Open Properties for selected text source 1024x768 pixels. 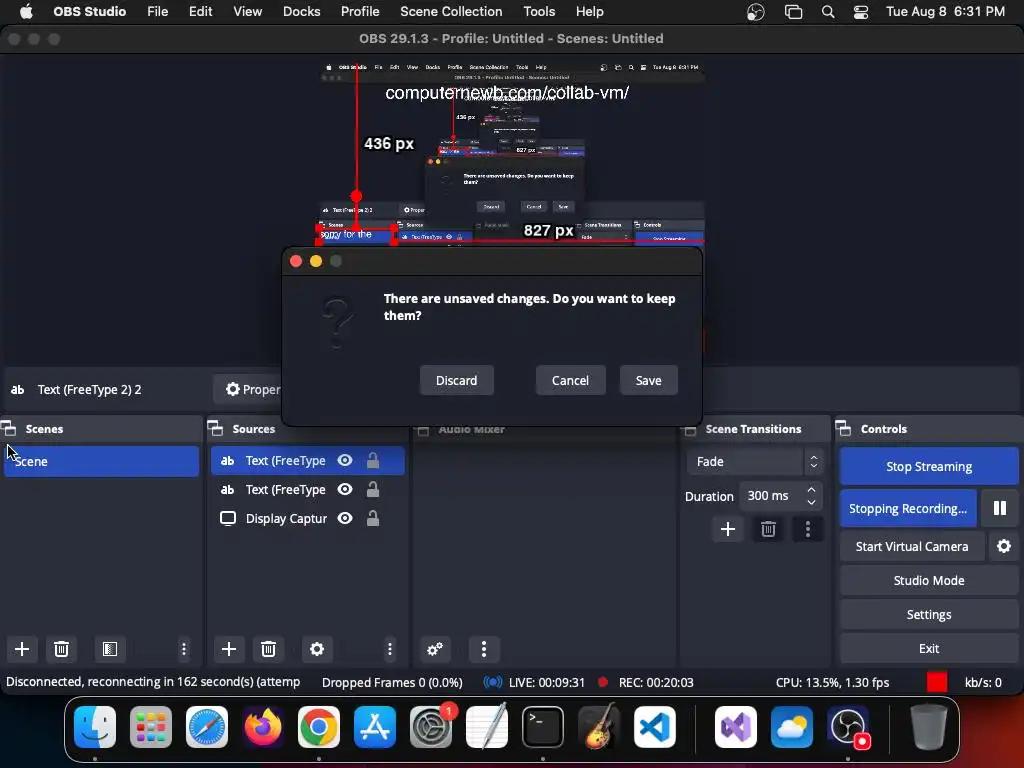(x=252, y=389)
